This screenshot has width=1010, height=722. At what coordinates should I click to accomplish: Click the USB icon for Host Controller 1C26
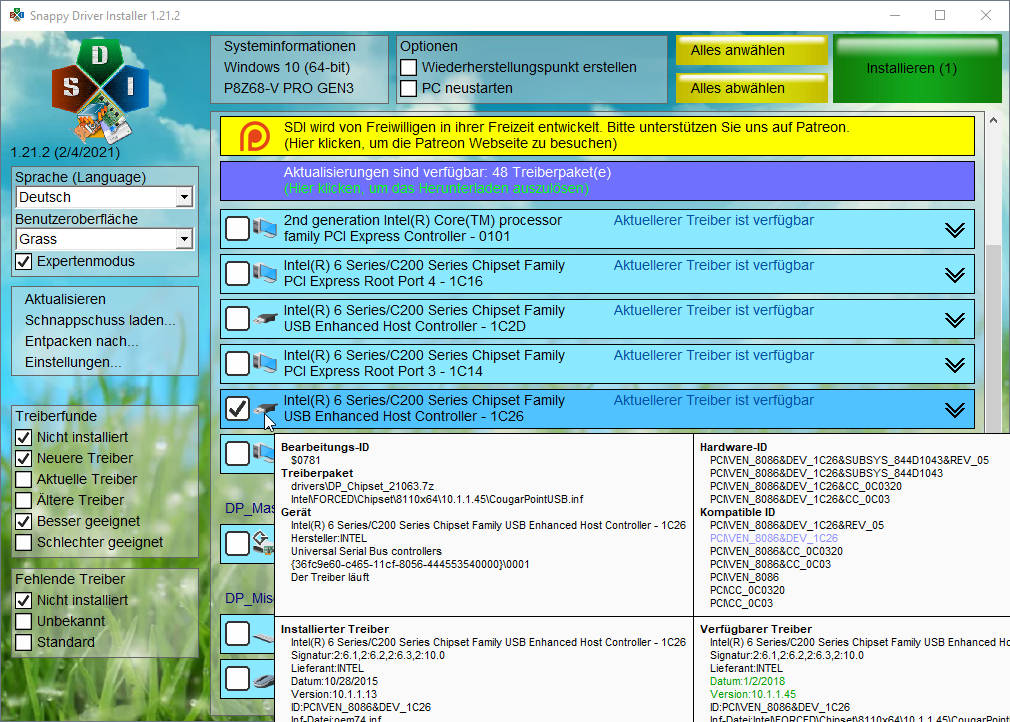[265, 409]
